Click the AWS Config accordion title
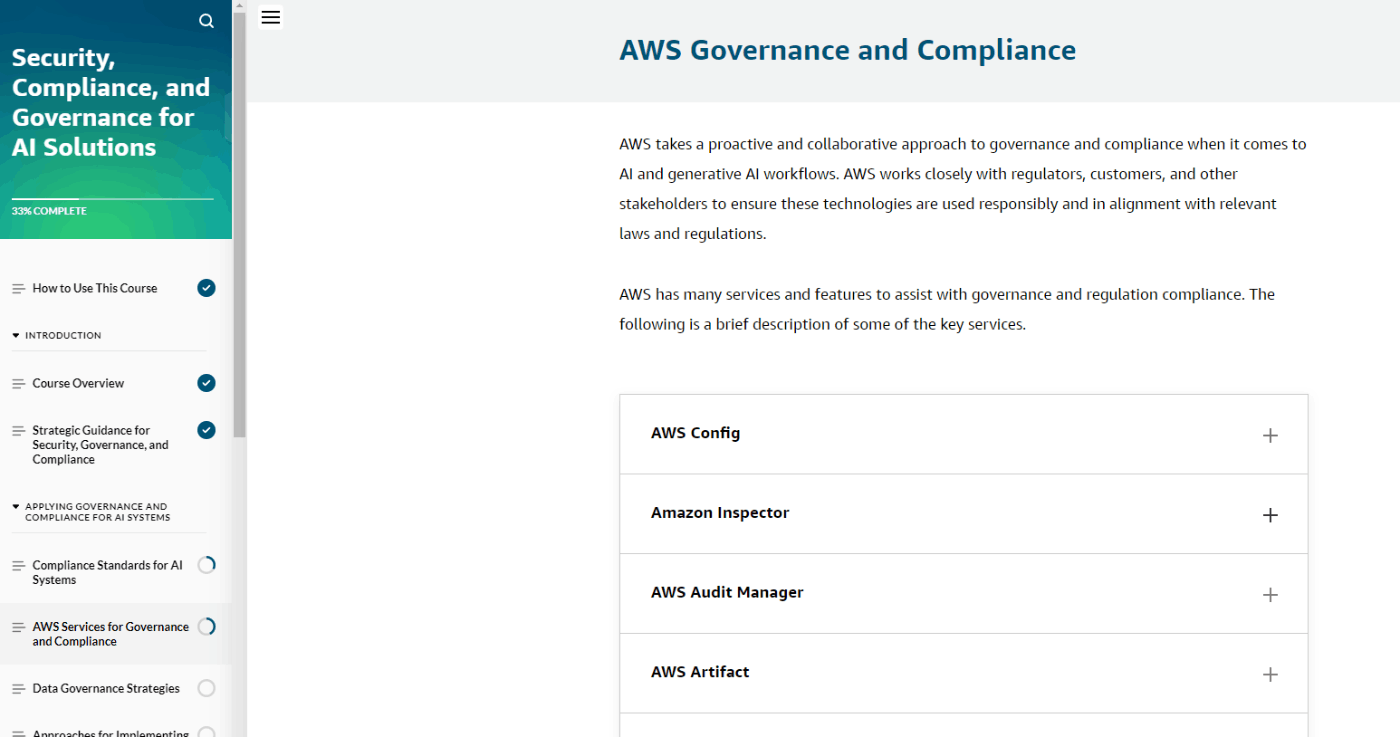This screenshot has width=1400, height=737. tap(695, 433)
